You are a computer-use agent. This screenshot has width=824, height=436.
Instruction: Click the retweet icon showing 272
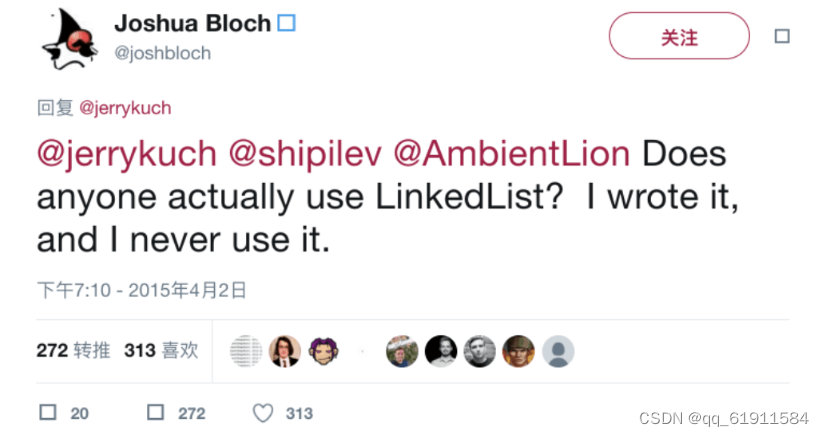[156, 412]
